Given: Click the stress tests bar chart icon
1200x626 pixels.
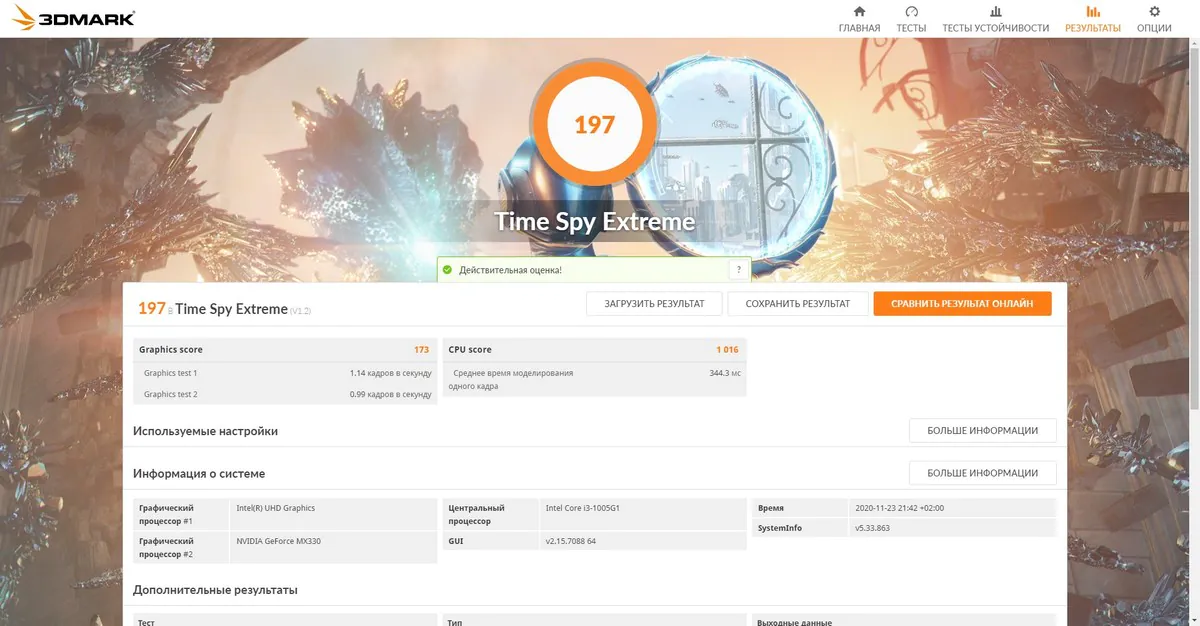Looking at the screenshot, I should [x=996, y=12].
